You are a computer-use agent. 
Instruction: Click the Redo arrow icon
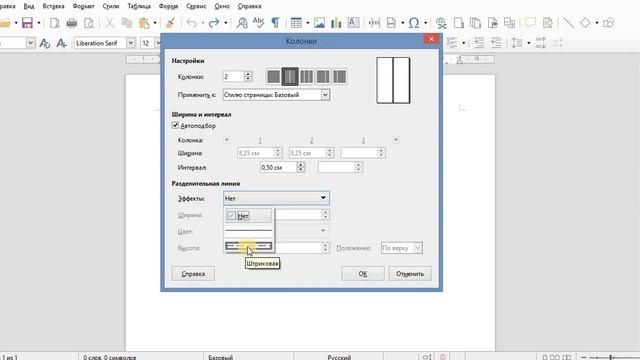pyautogui.click(x=214, y=23)
